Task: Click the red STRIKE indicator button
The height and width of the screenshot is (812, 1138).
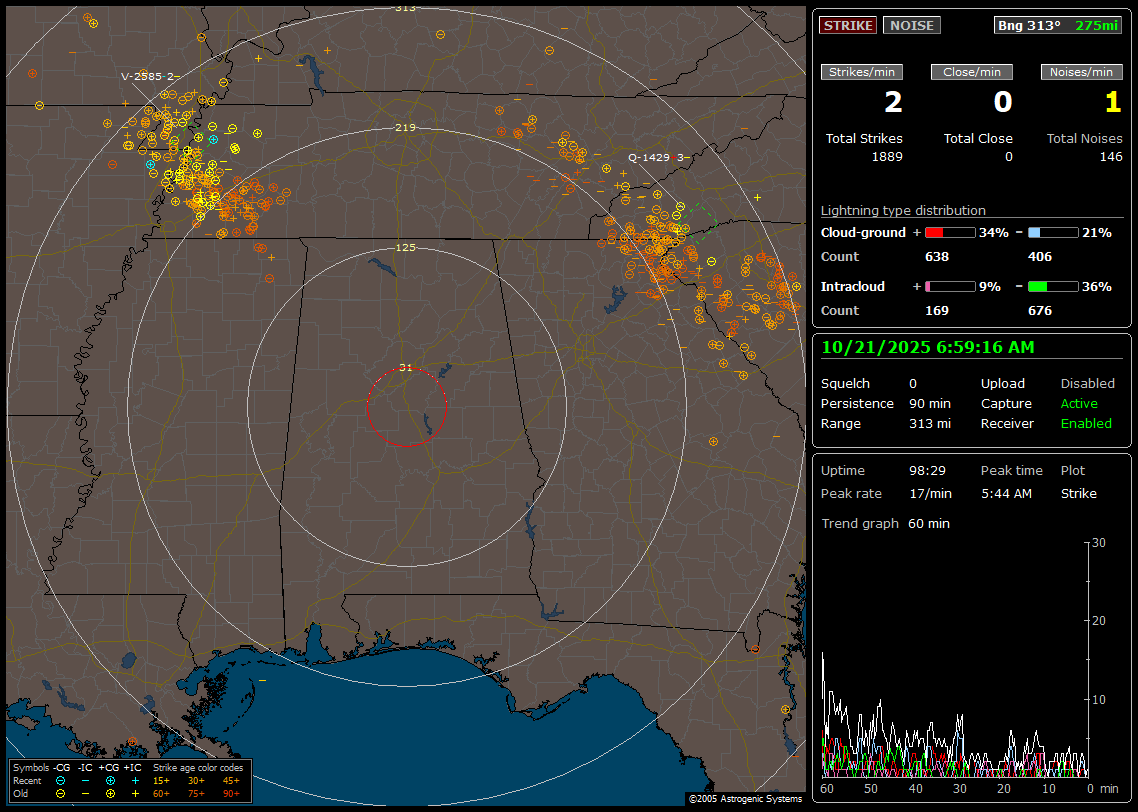Action: 848,25
